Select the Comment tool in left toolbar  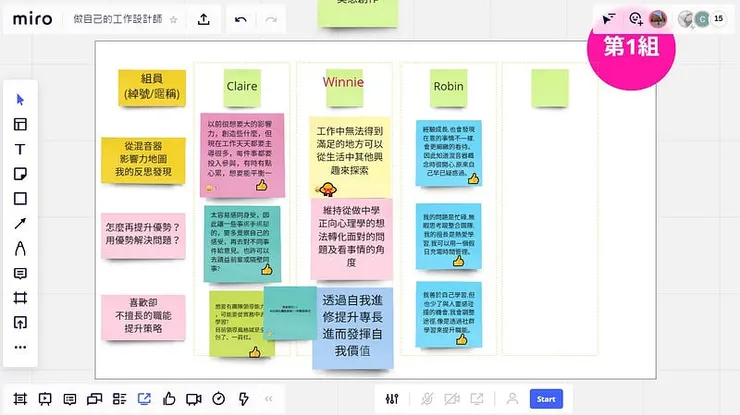tap(20, 273)
